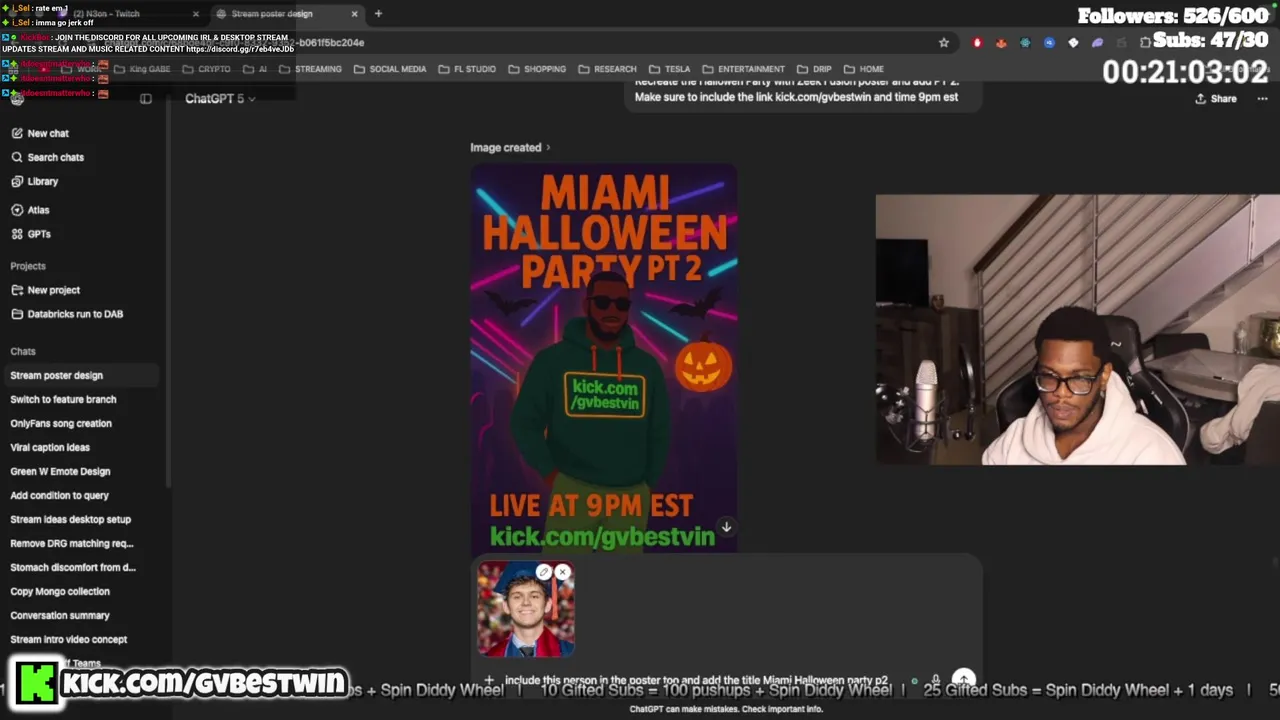Open the Stream intro video concept chat
The image size is (1280, 720).
68,640
